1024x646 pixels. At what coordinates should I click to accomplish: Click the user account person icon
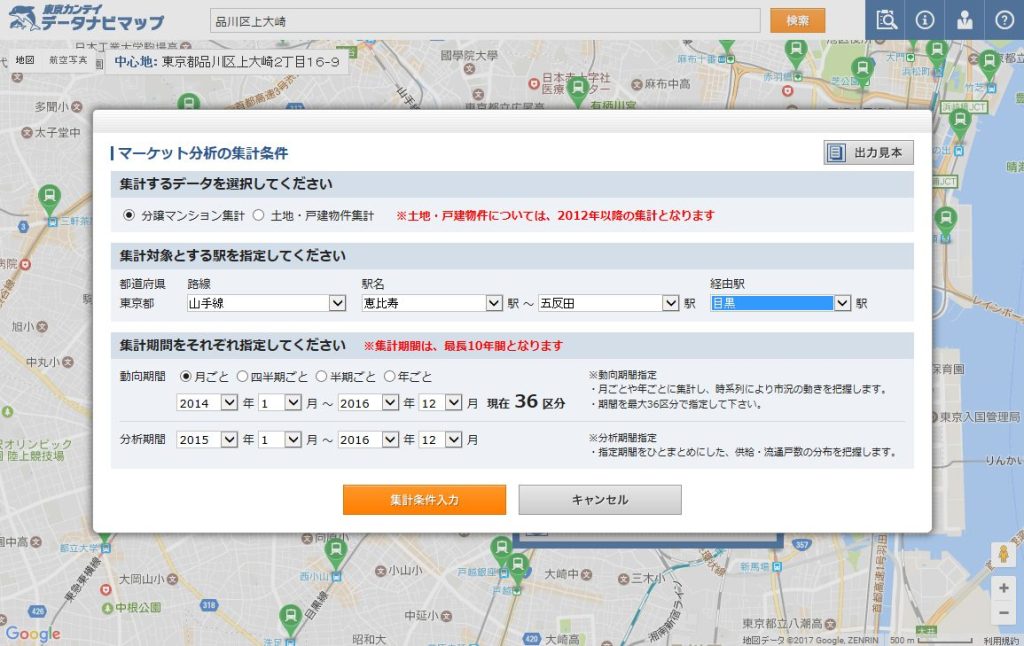pos(964,20)
